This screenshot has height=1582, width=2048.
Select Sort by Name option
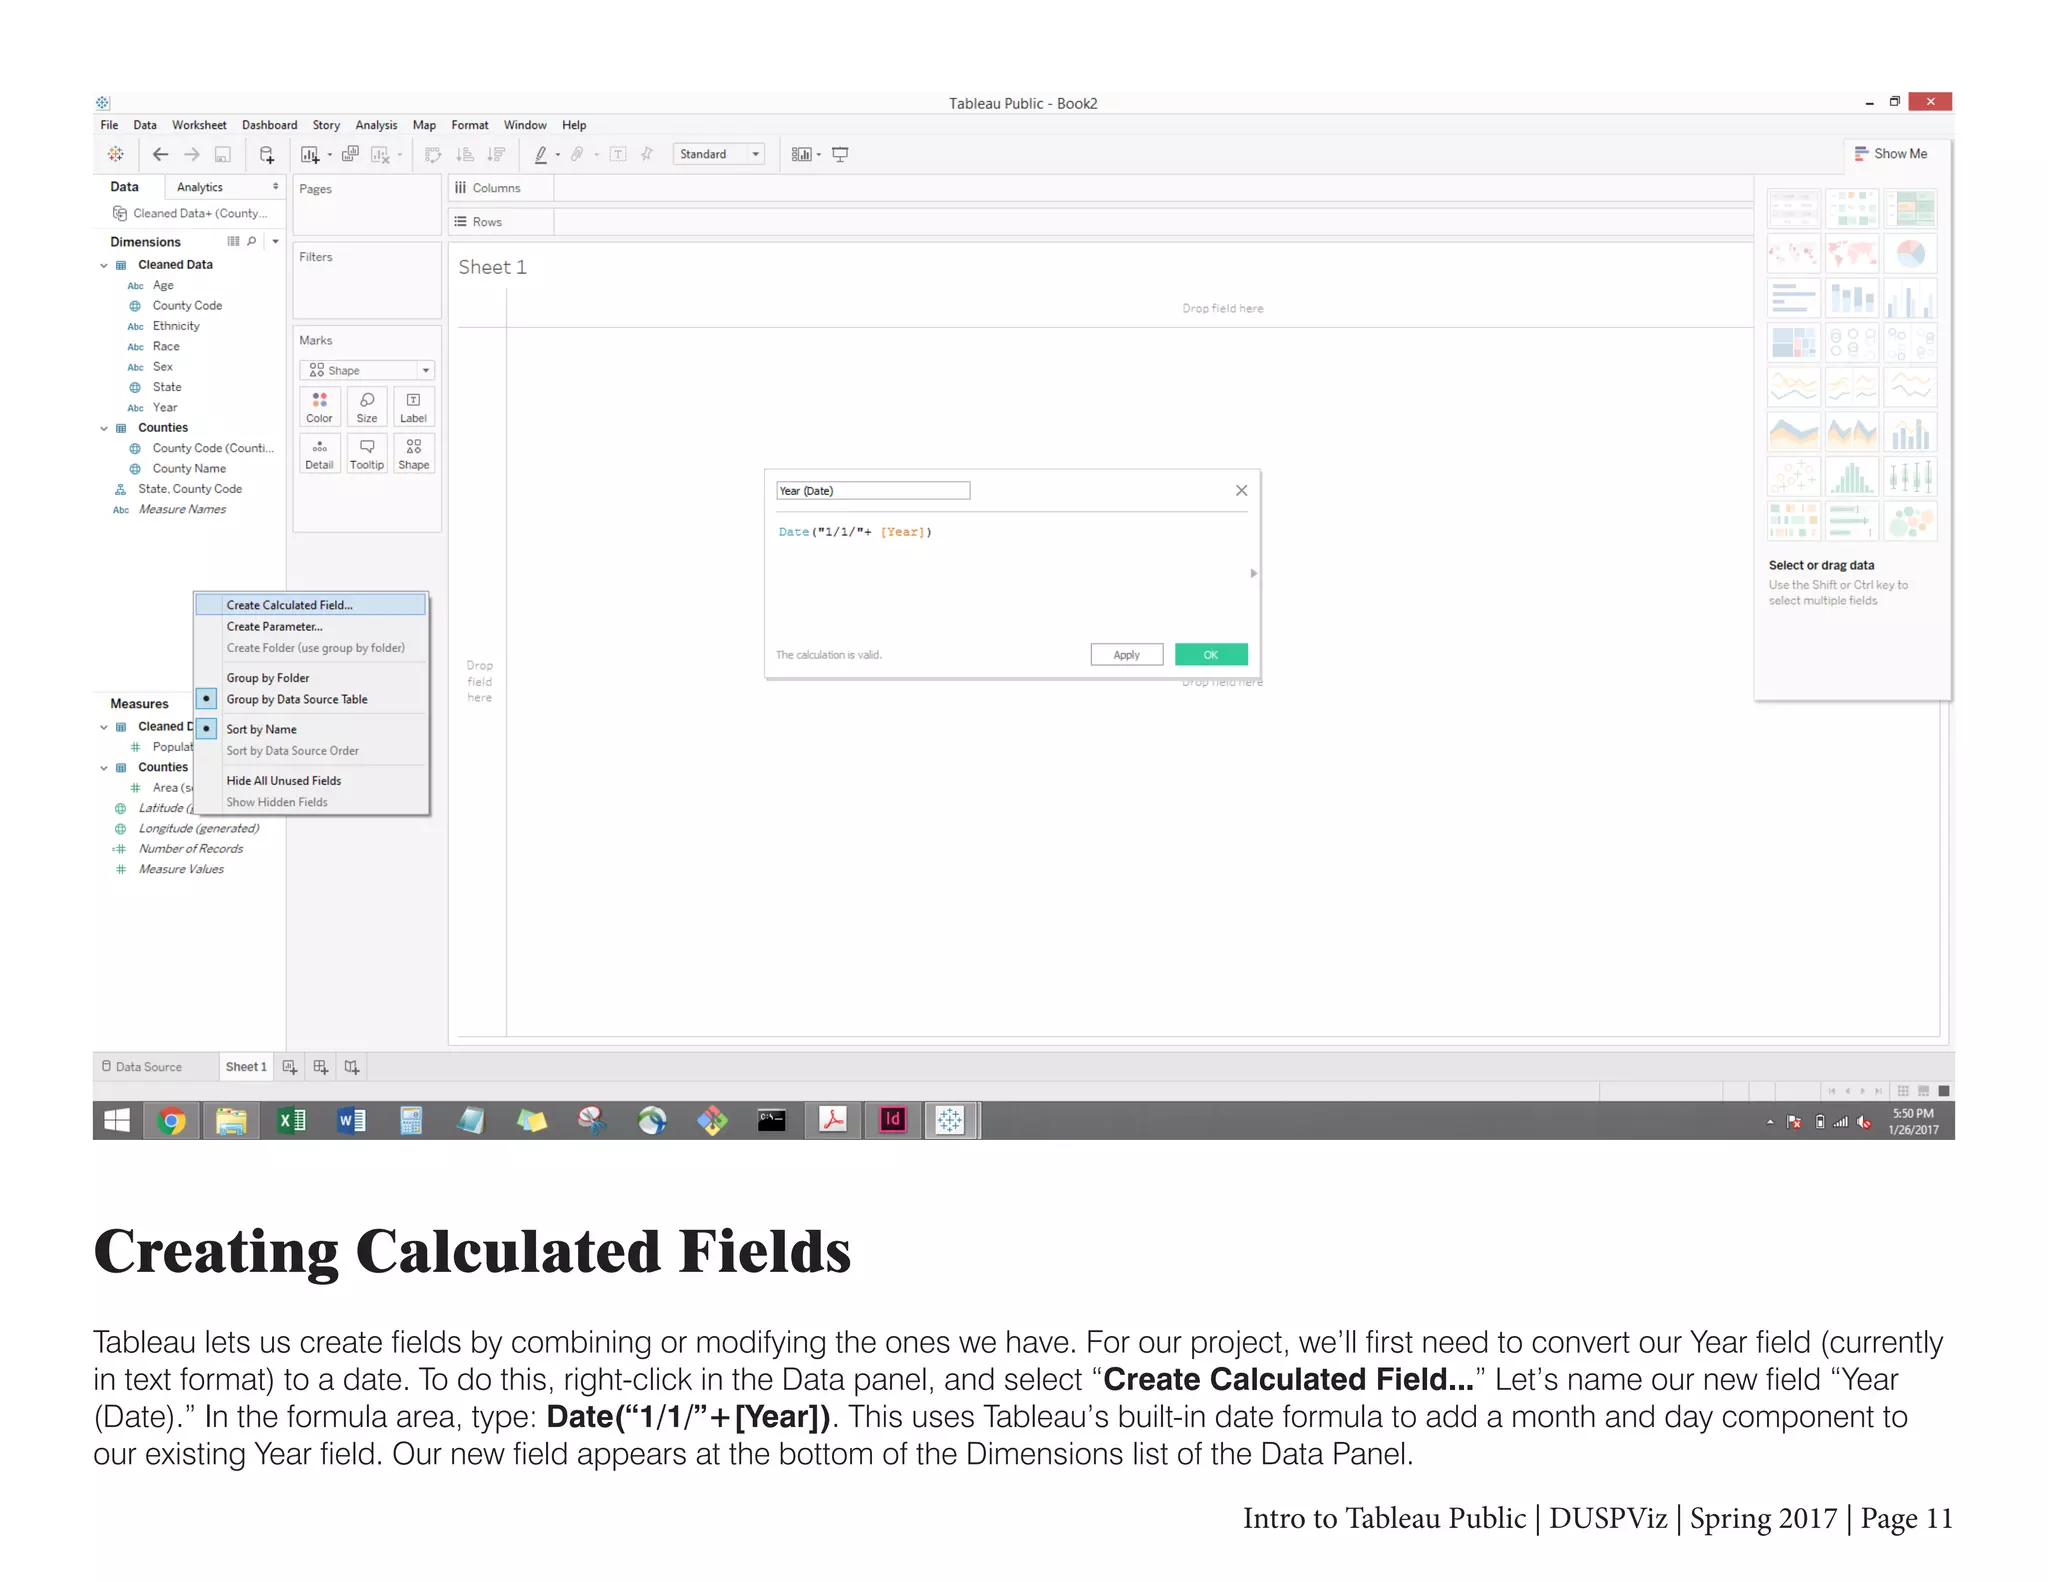coord(261,729)
